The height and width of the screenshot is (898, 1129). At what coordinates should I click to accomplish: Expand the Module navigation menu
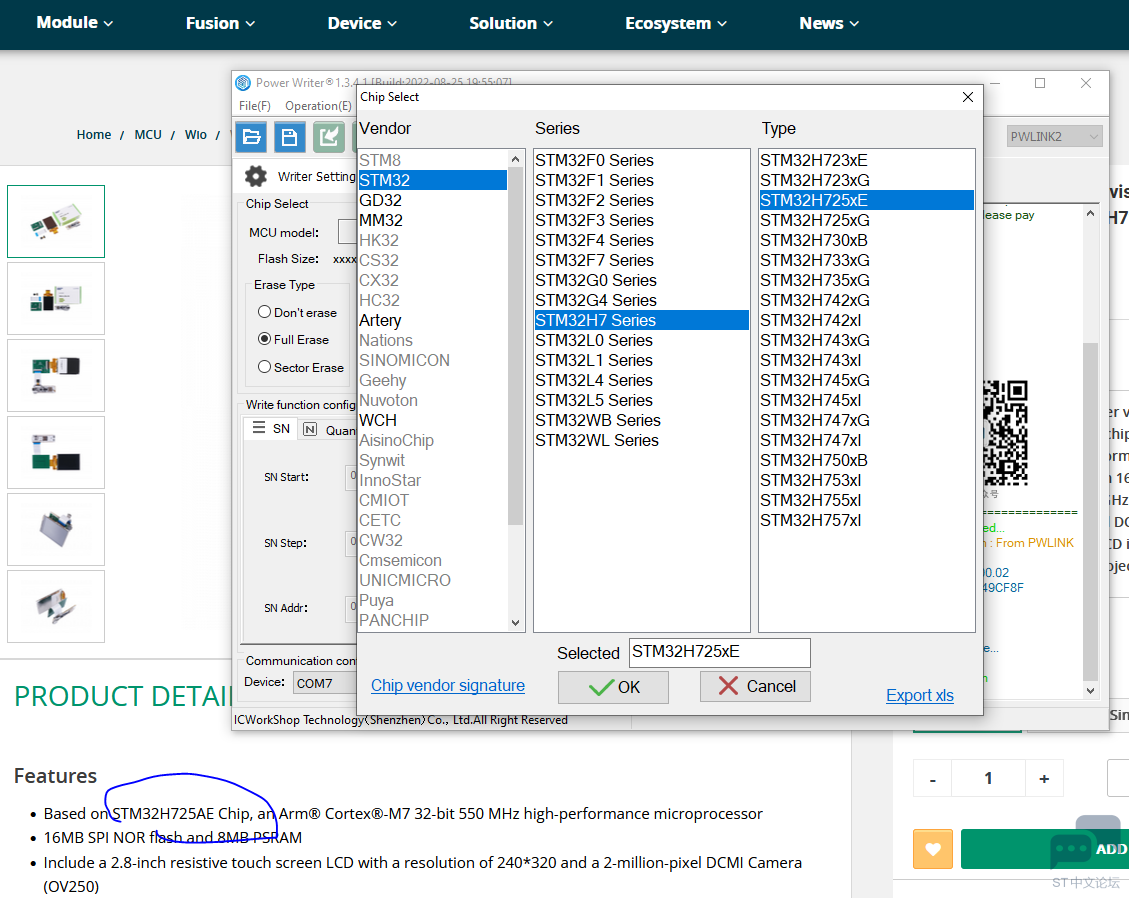[x=75, y=23]
